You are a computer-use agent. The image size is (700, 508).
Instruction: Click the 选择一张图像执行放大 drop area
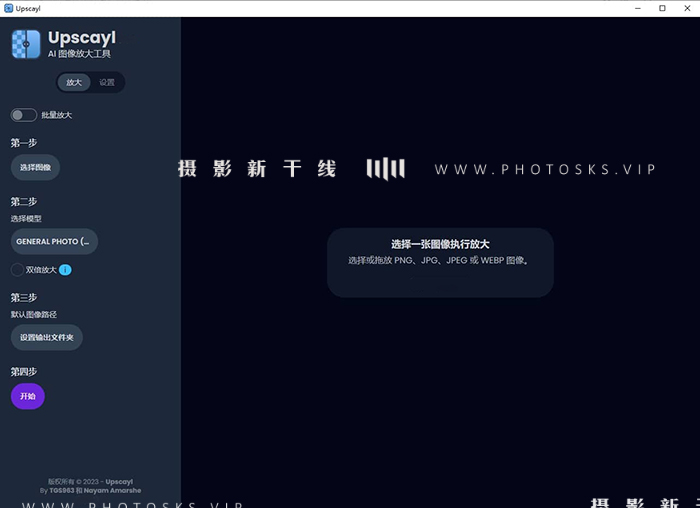(440, 262)
